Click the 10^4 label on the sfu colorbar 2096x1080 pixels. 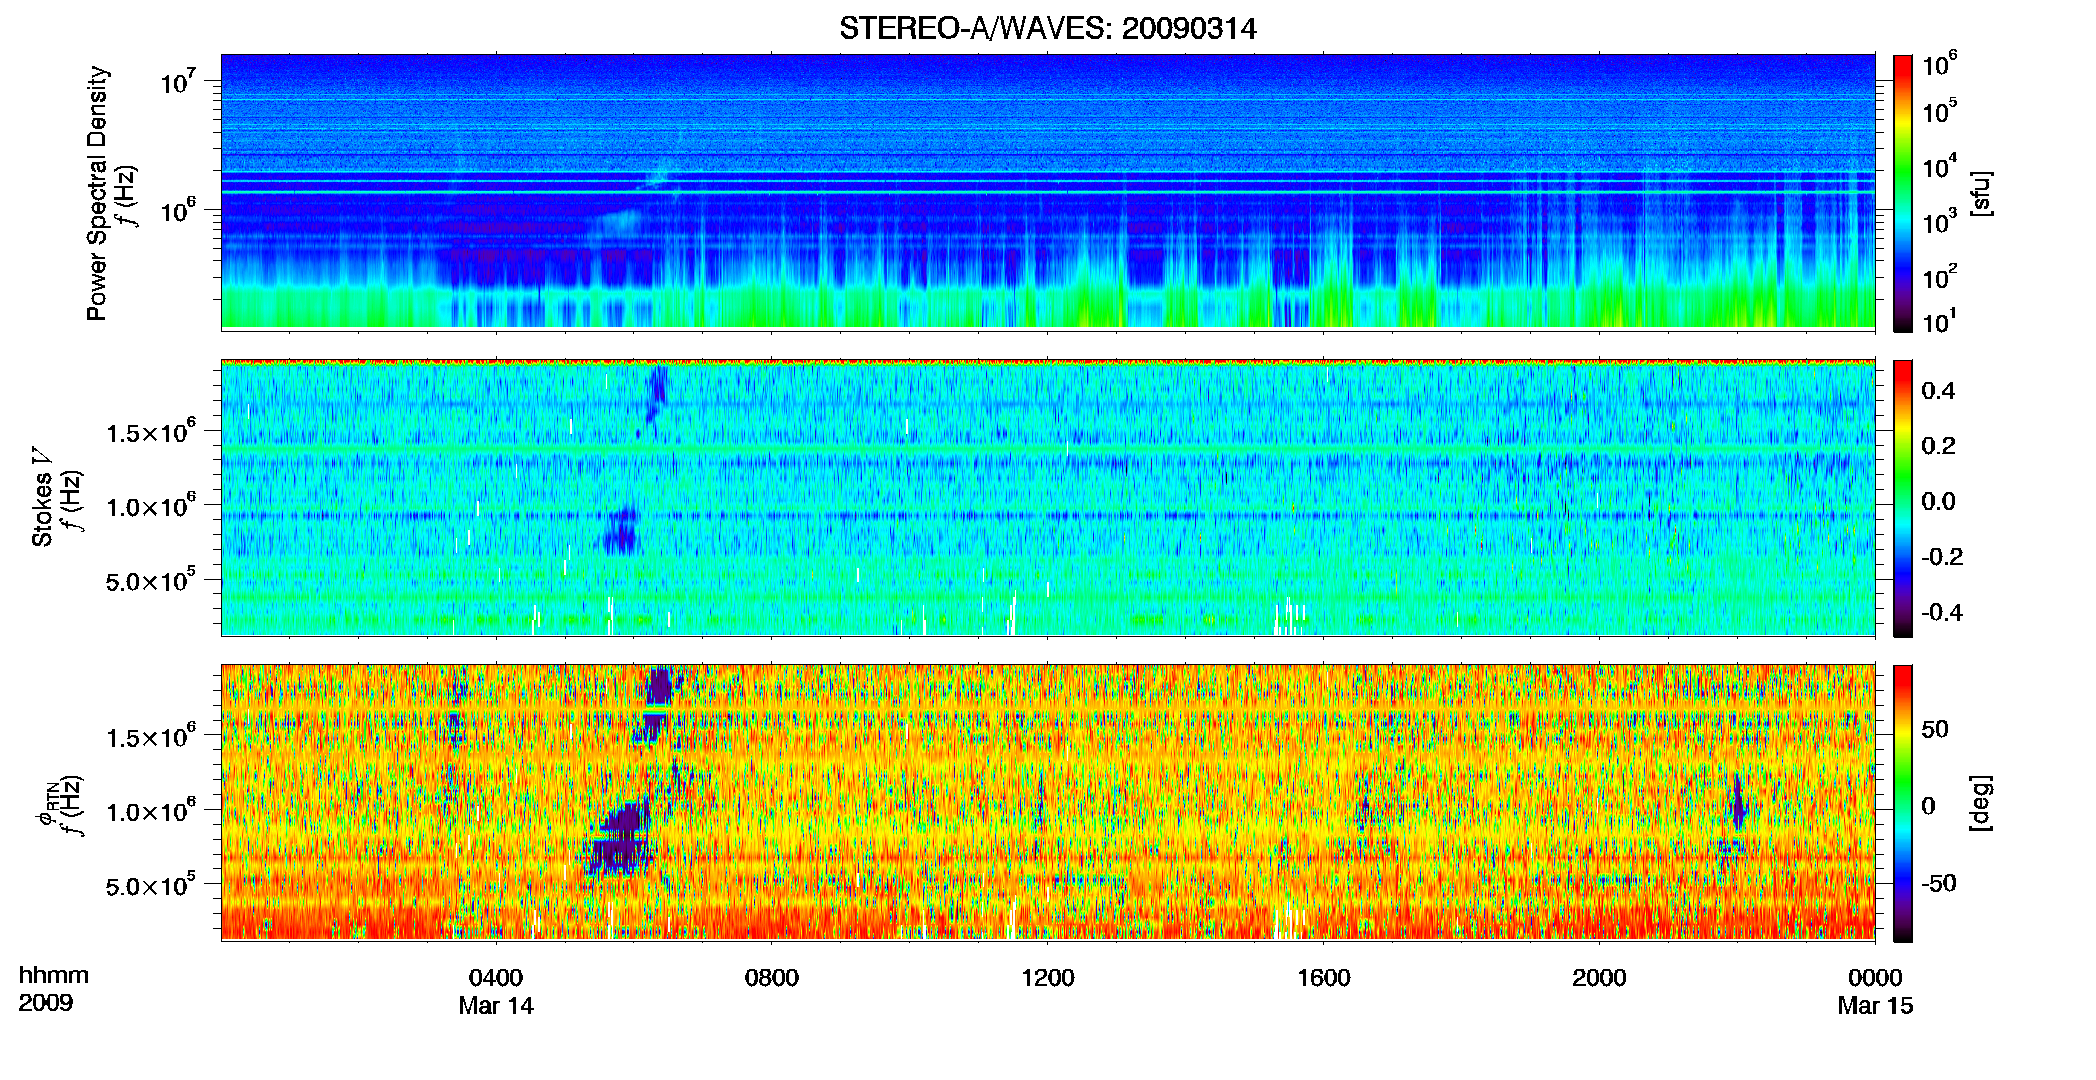pyautogui.click(x=1940, y=166)
